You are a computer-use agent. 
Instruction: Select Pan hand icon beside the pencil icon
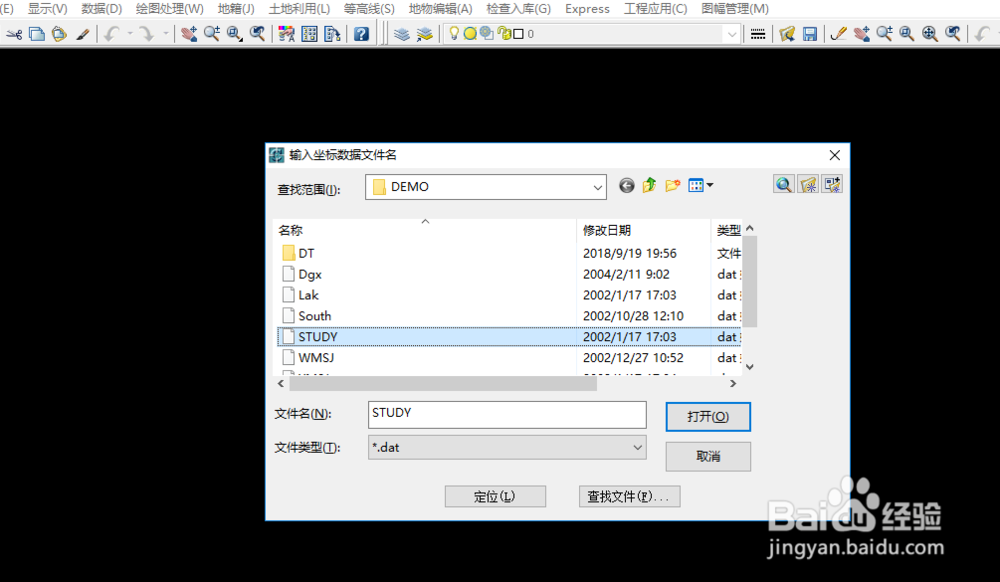[x=862, y=34]
